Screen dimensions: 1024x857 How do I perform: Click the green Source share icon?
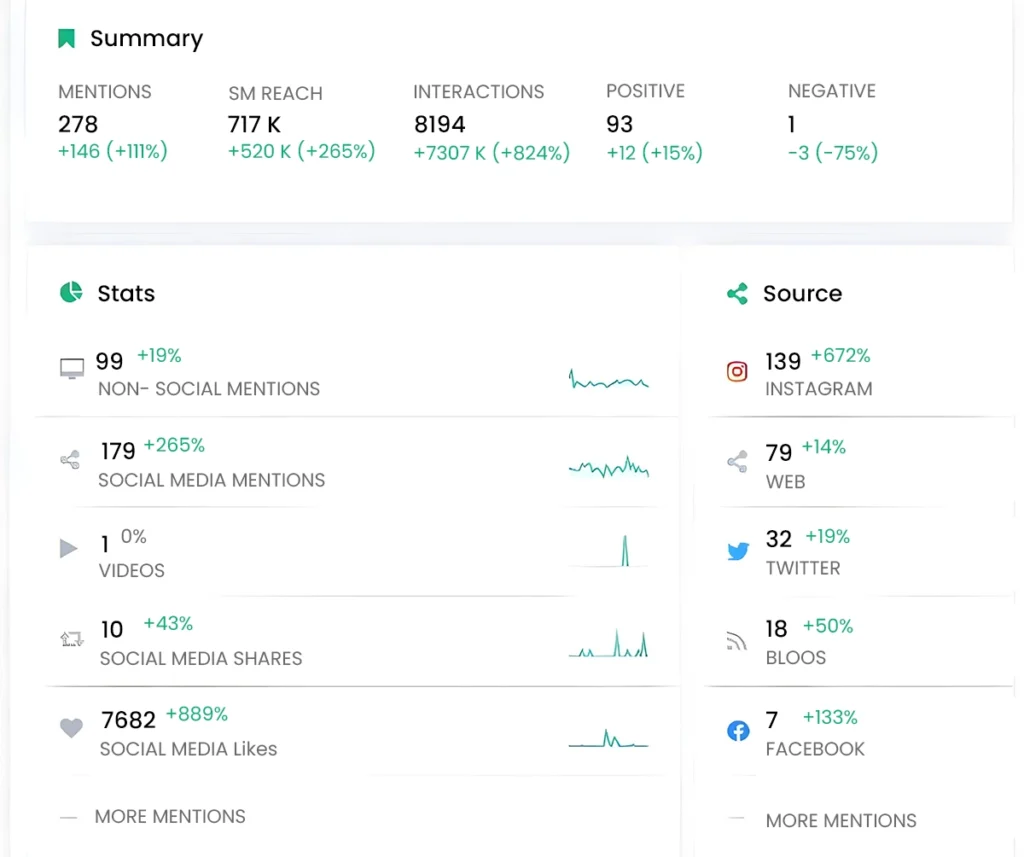737,294
